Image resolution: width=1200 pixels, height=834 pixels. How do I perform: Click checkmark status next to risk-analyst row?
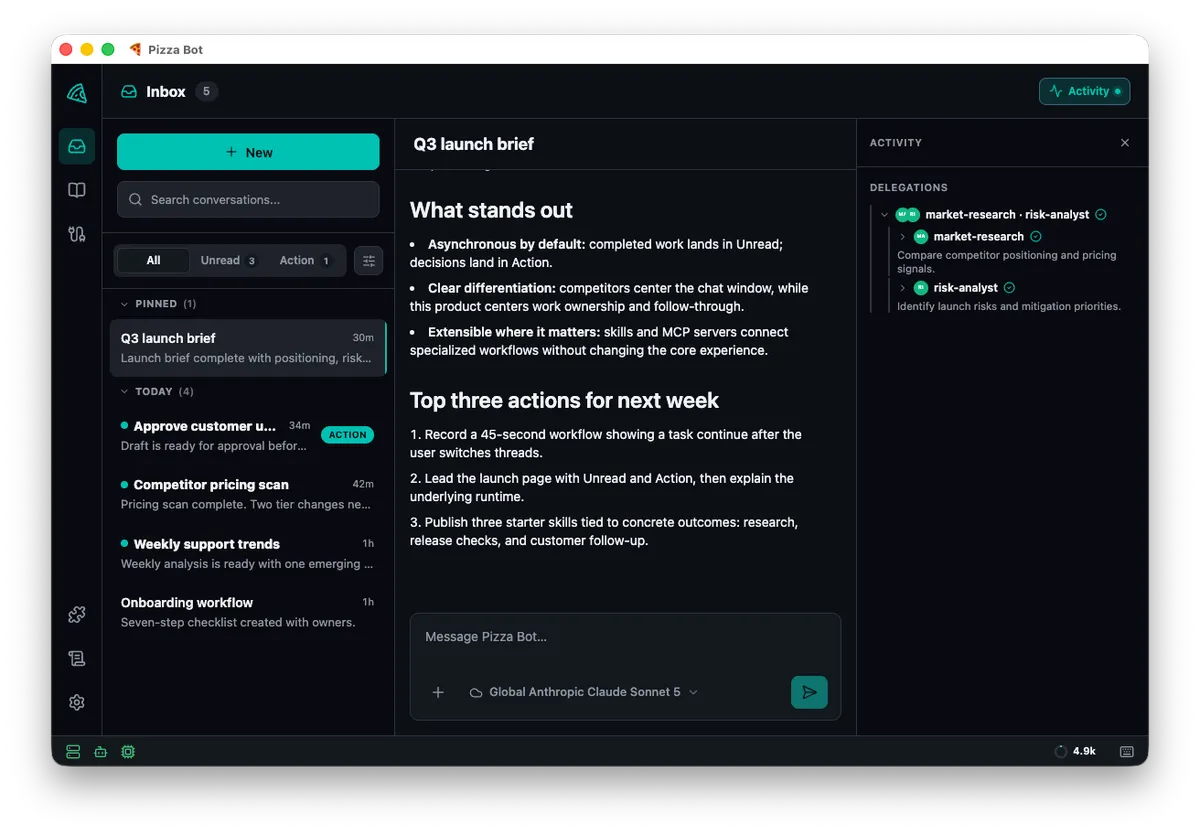[1009, 288]
